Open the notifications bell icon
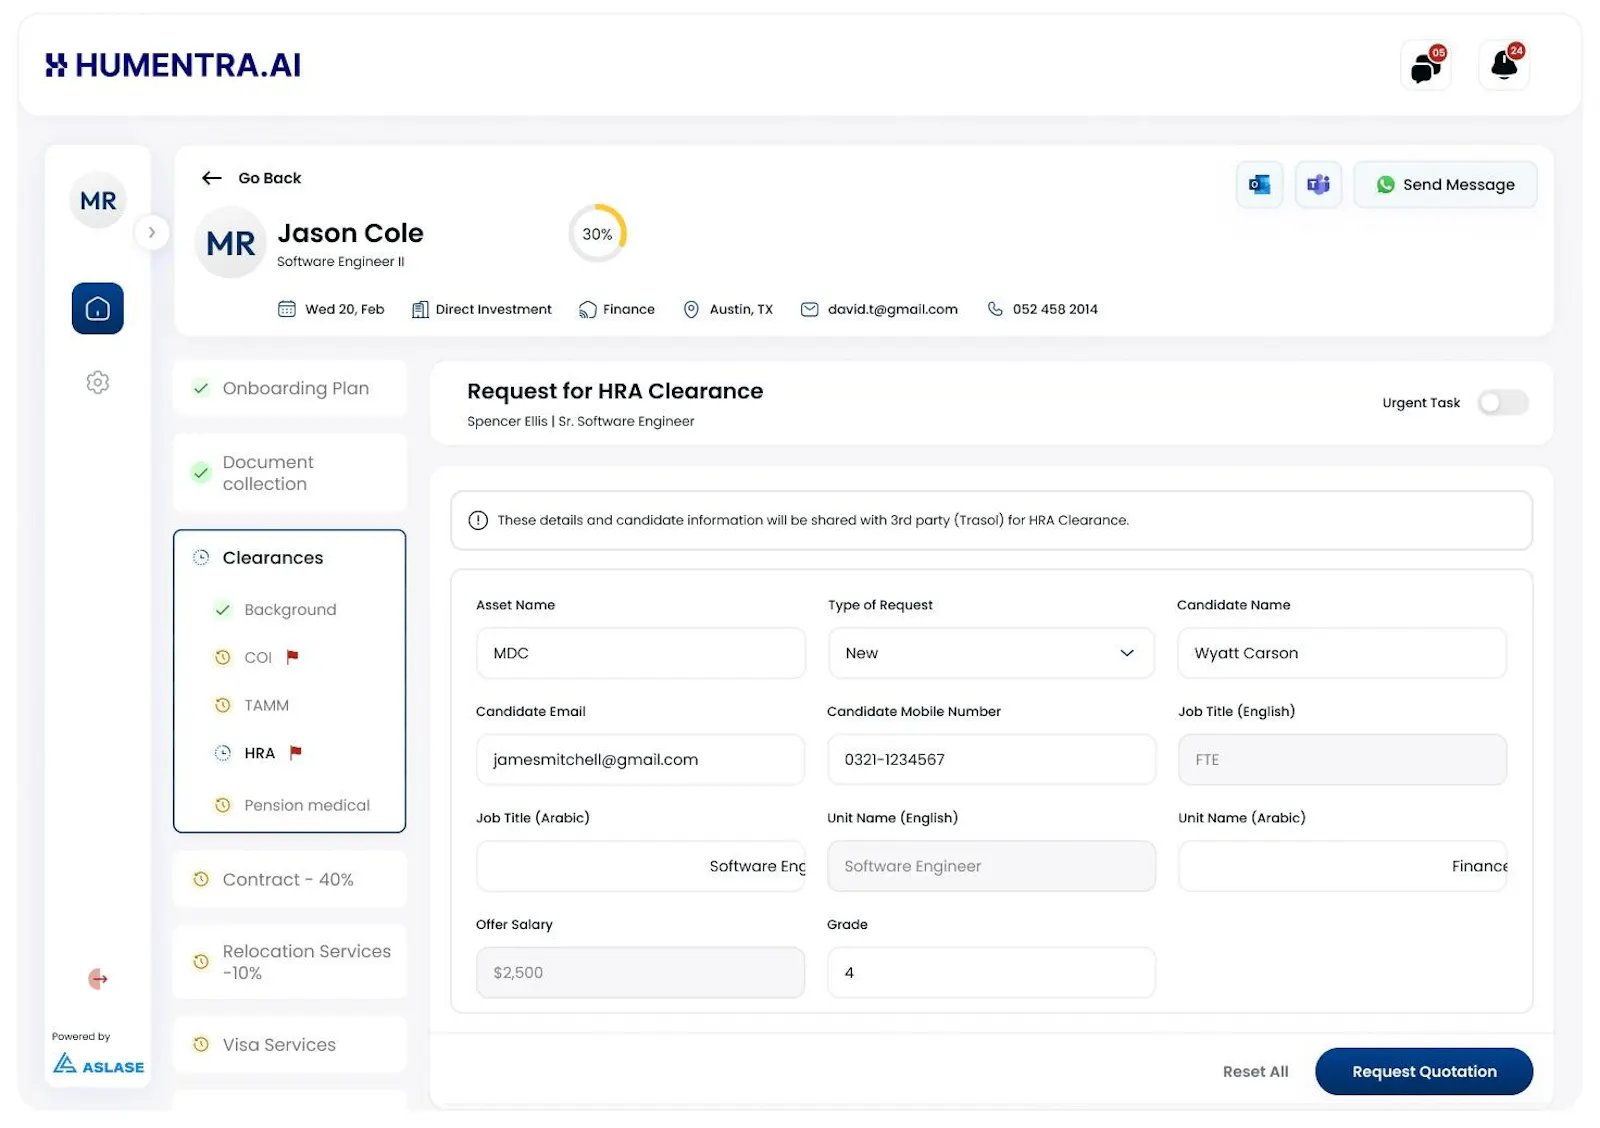The height and width of the screenshot is (1128, 1600). [1504, 66]
